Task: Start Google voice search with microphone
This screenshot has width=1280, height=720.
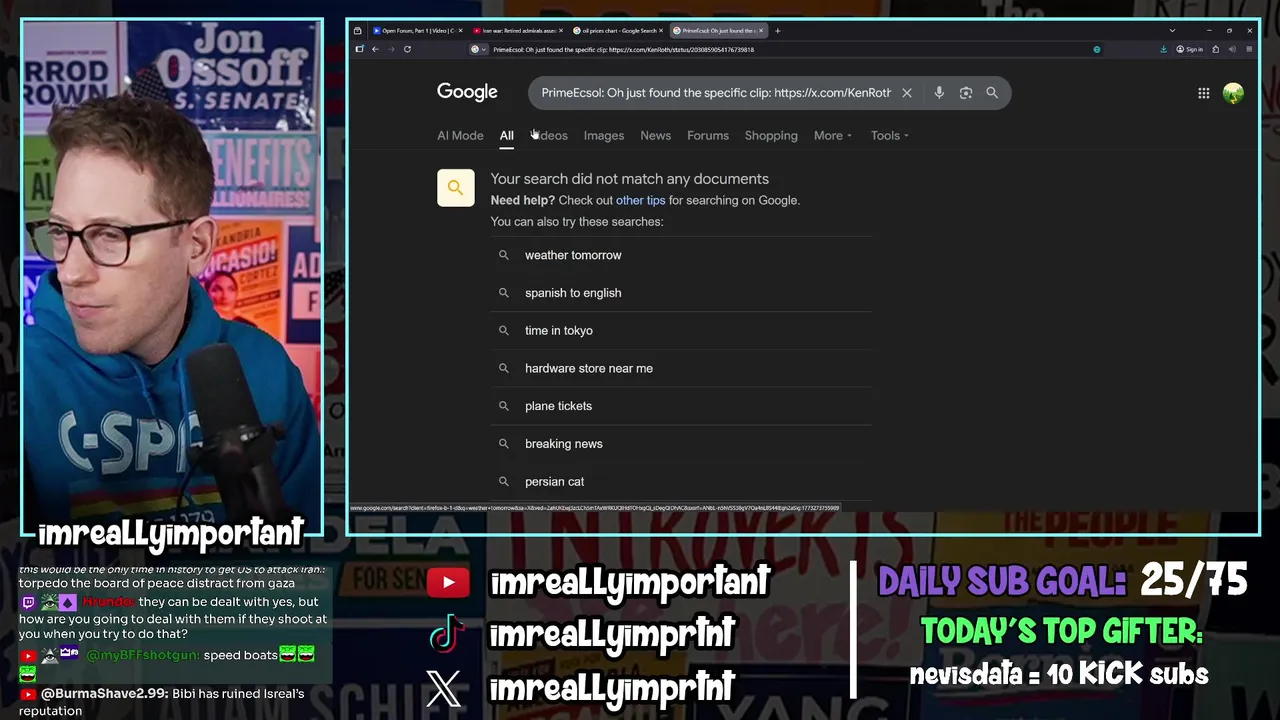Action: [x=939, y=93]
